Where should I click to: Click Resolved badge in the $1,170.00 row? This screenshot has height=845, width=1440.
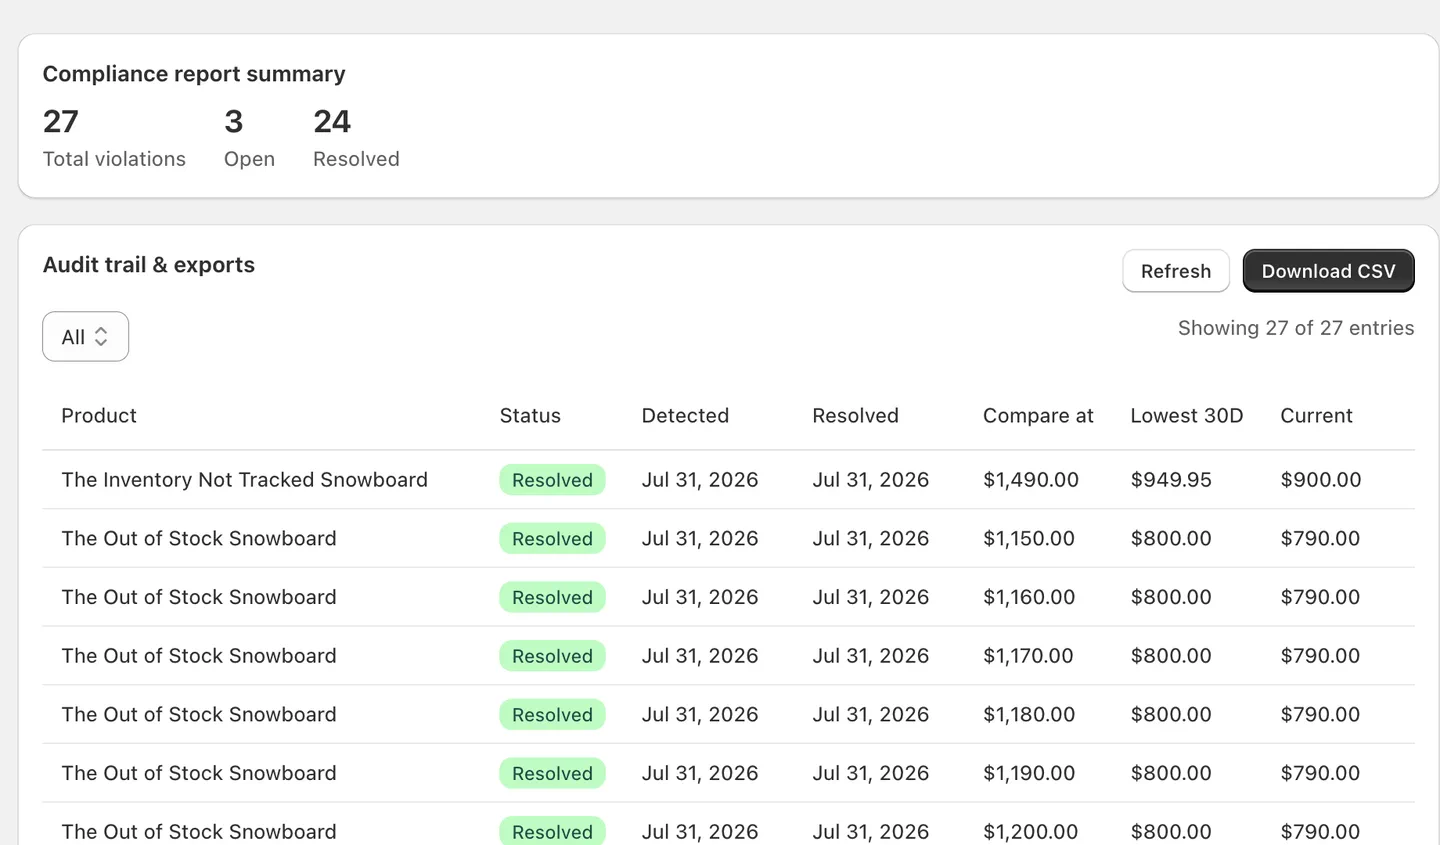point(552,656)
